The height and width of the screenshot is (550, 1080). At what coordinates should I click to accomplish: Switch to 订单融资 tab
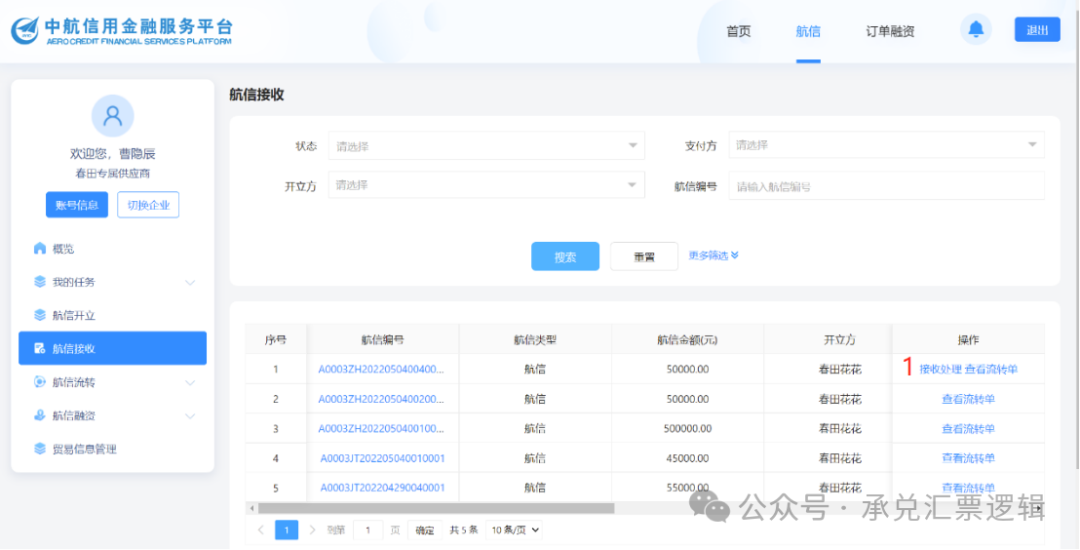click(890, 31)
